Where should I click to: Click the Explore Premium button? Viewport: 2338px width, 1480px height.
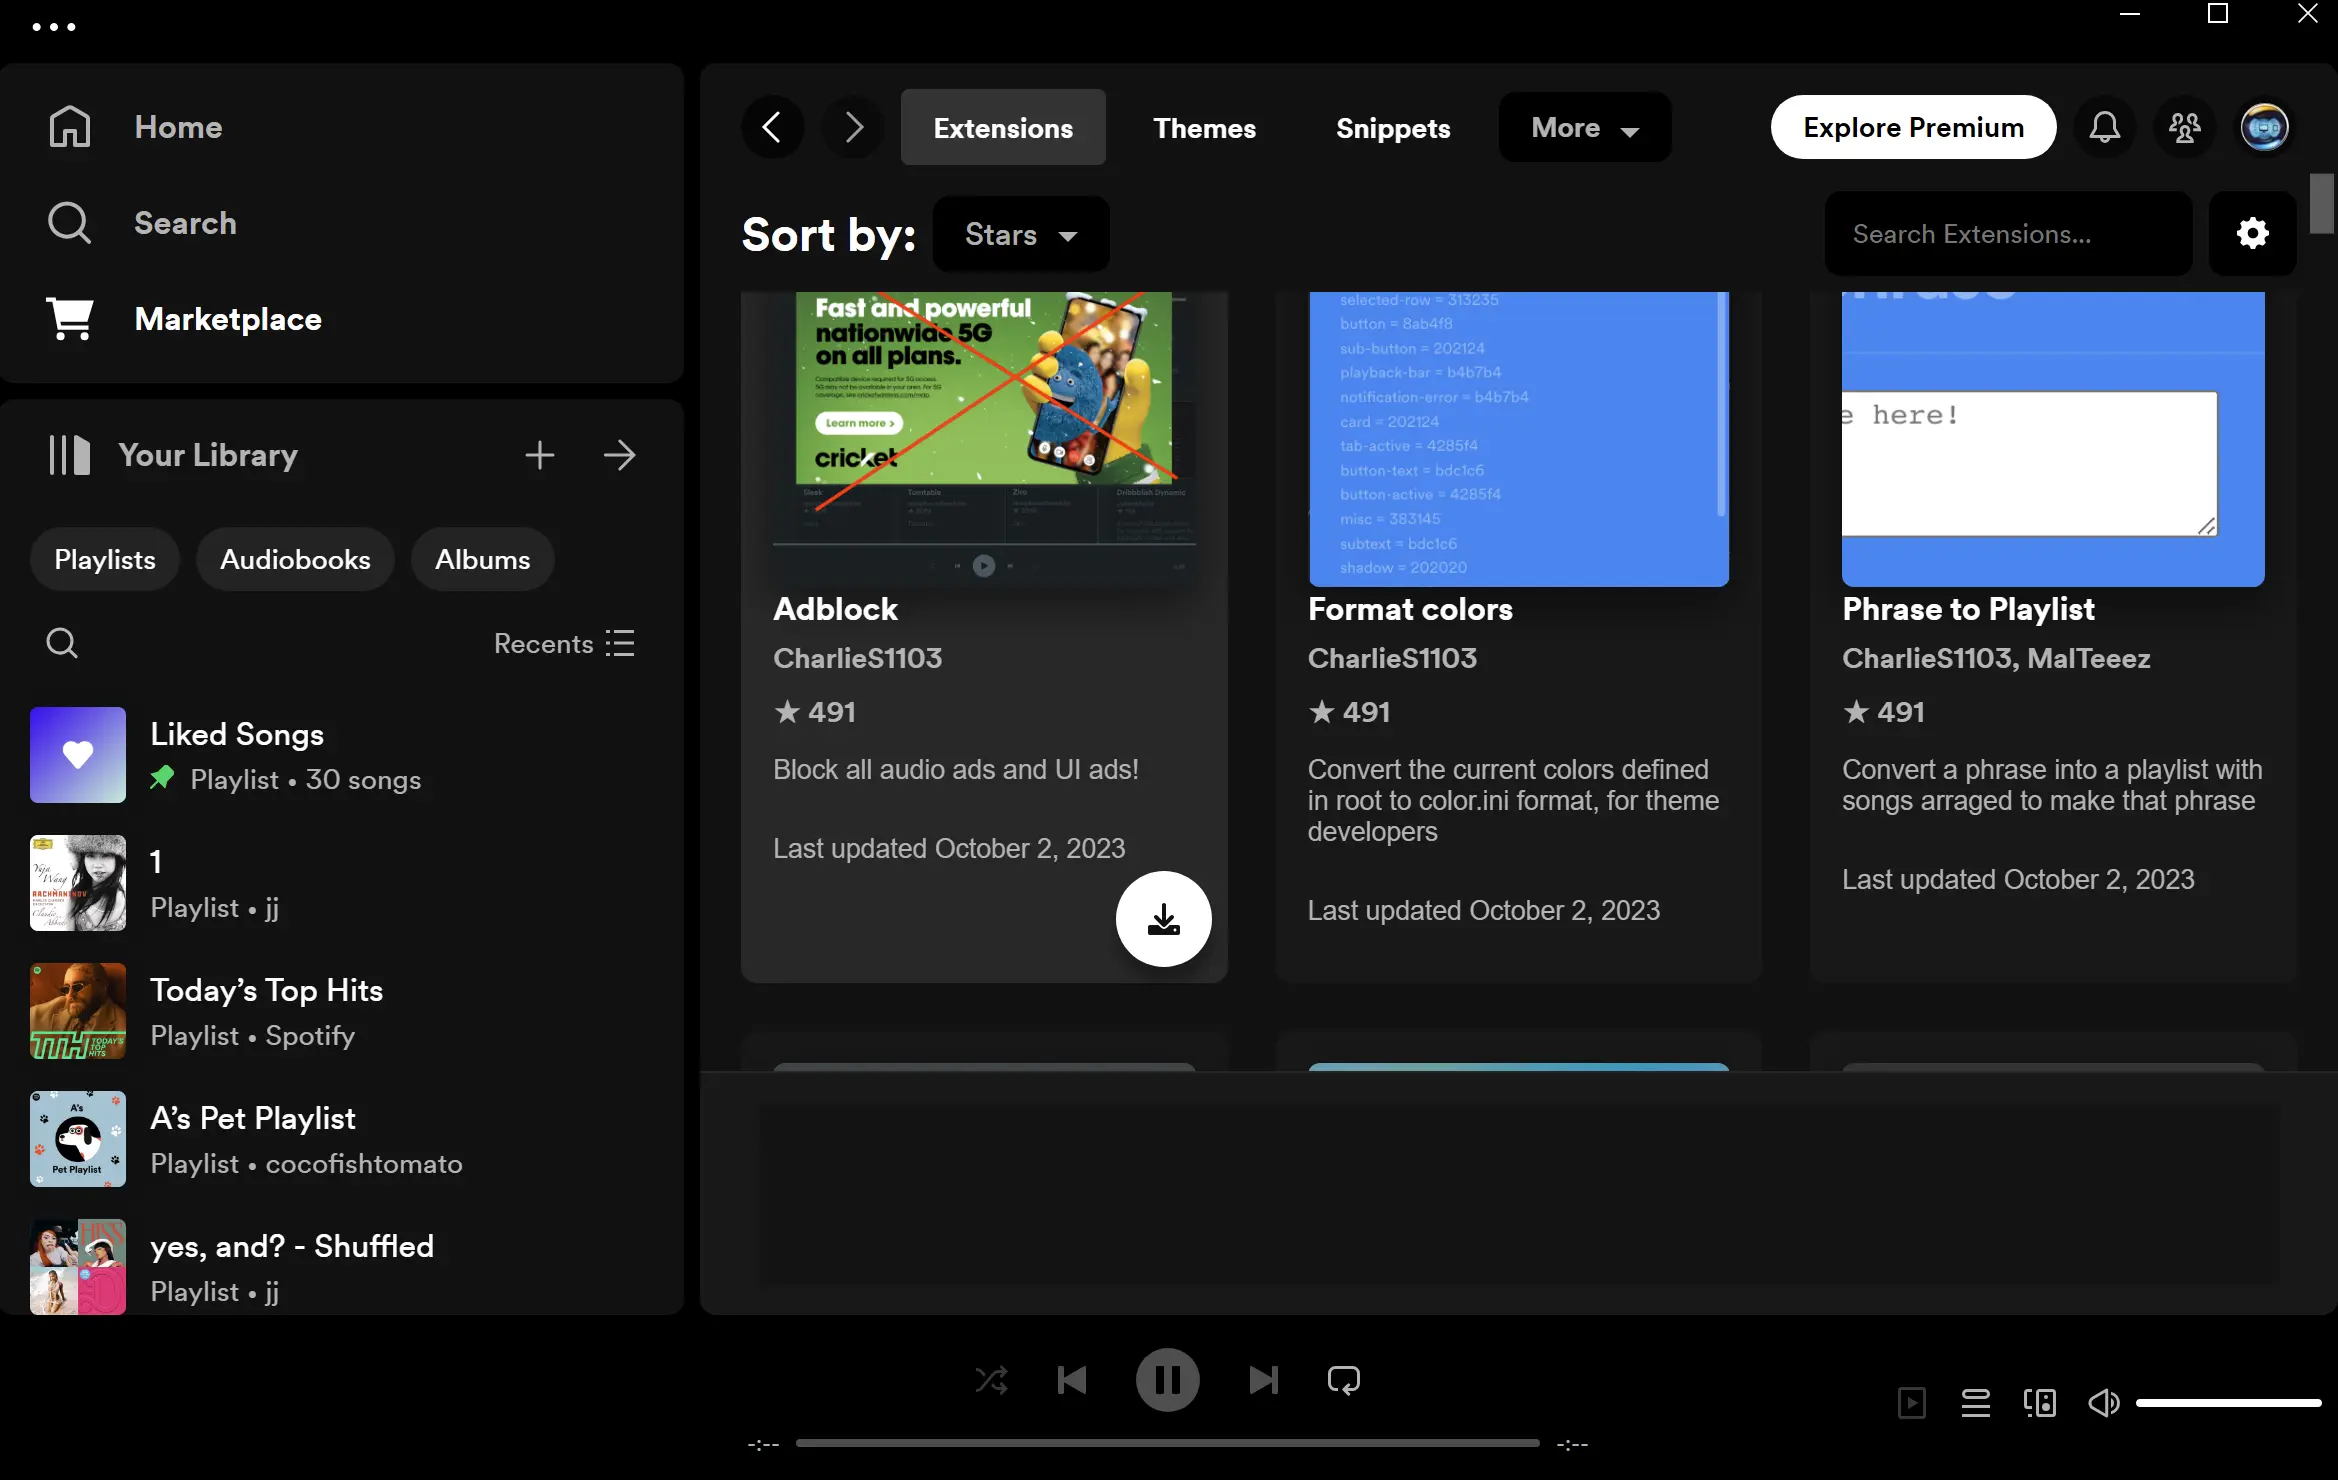[x=1914, y=126]
